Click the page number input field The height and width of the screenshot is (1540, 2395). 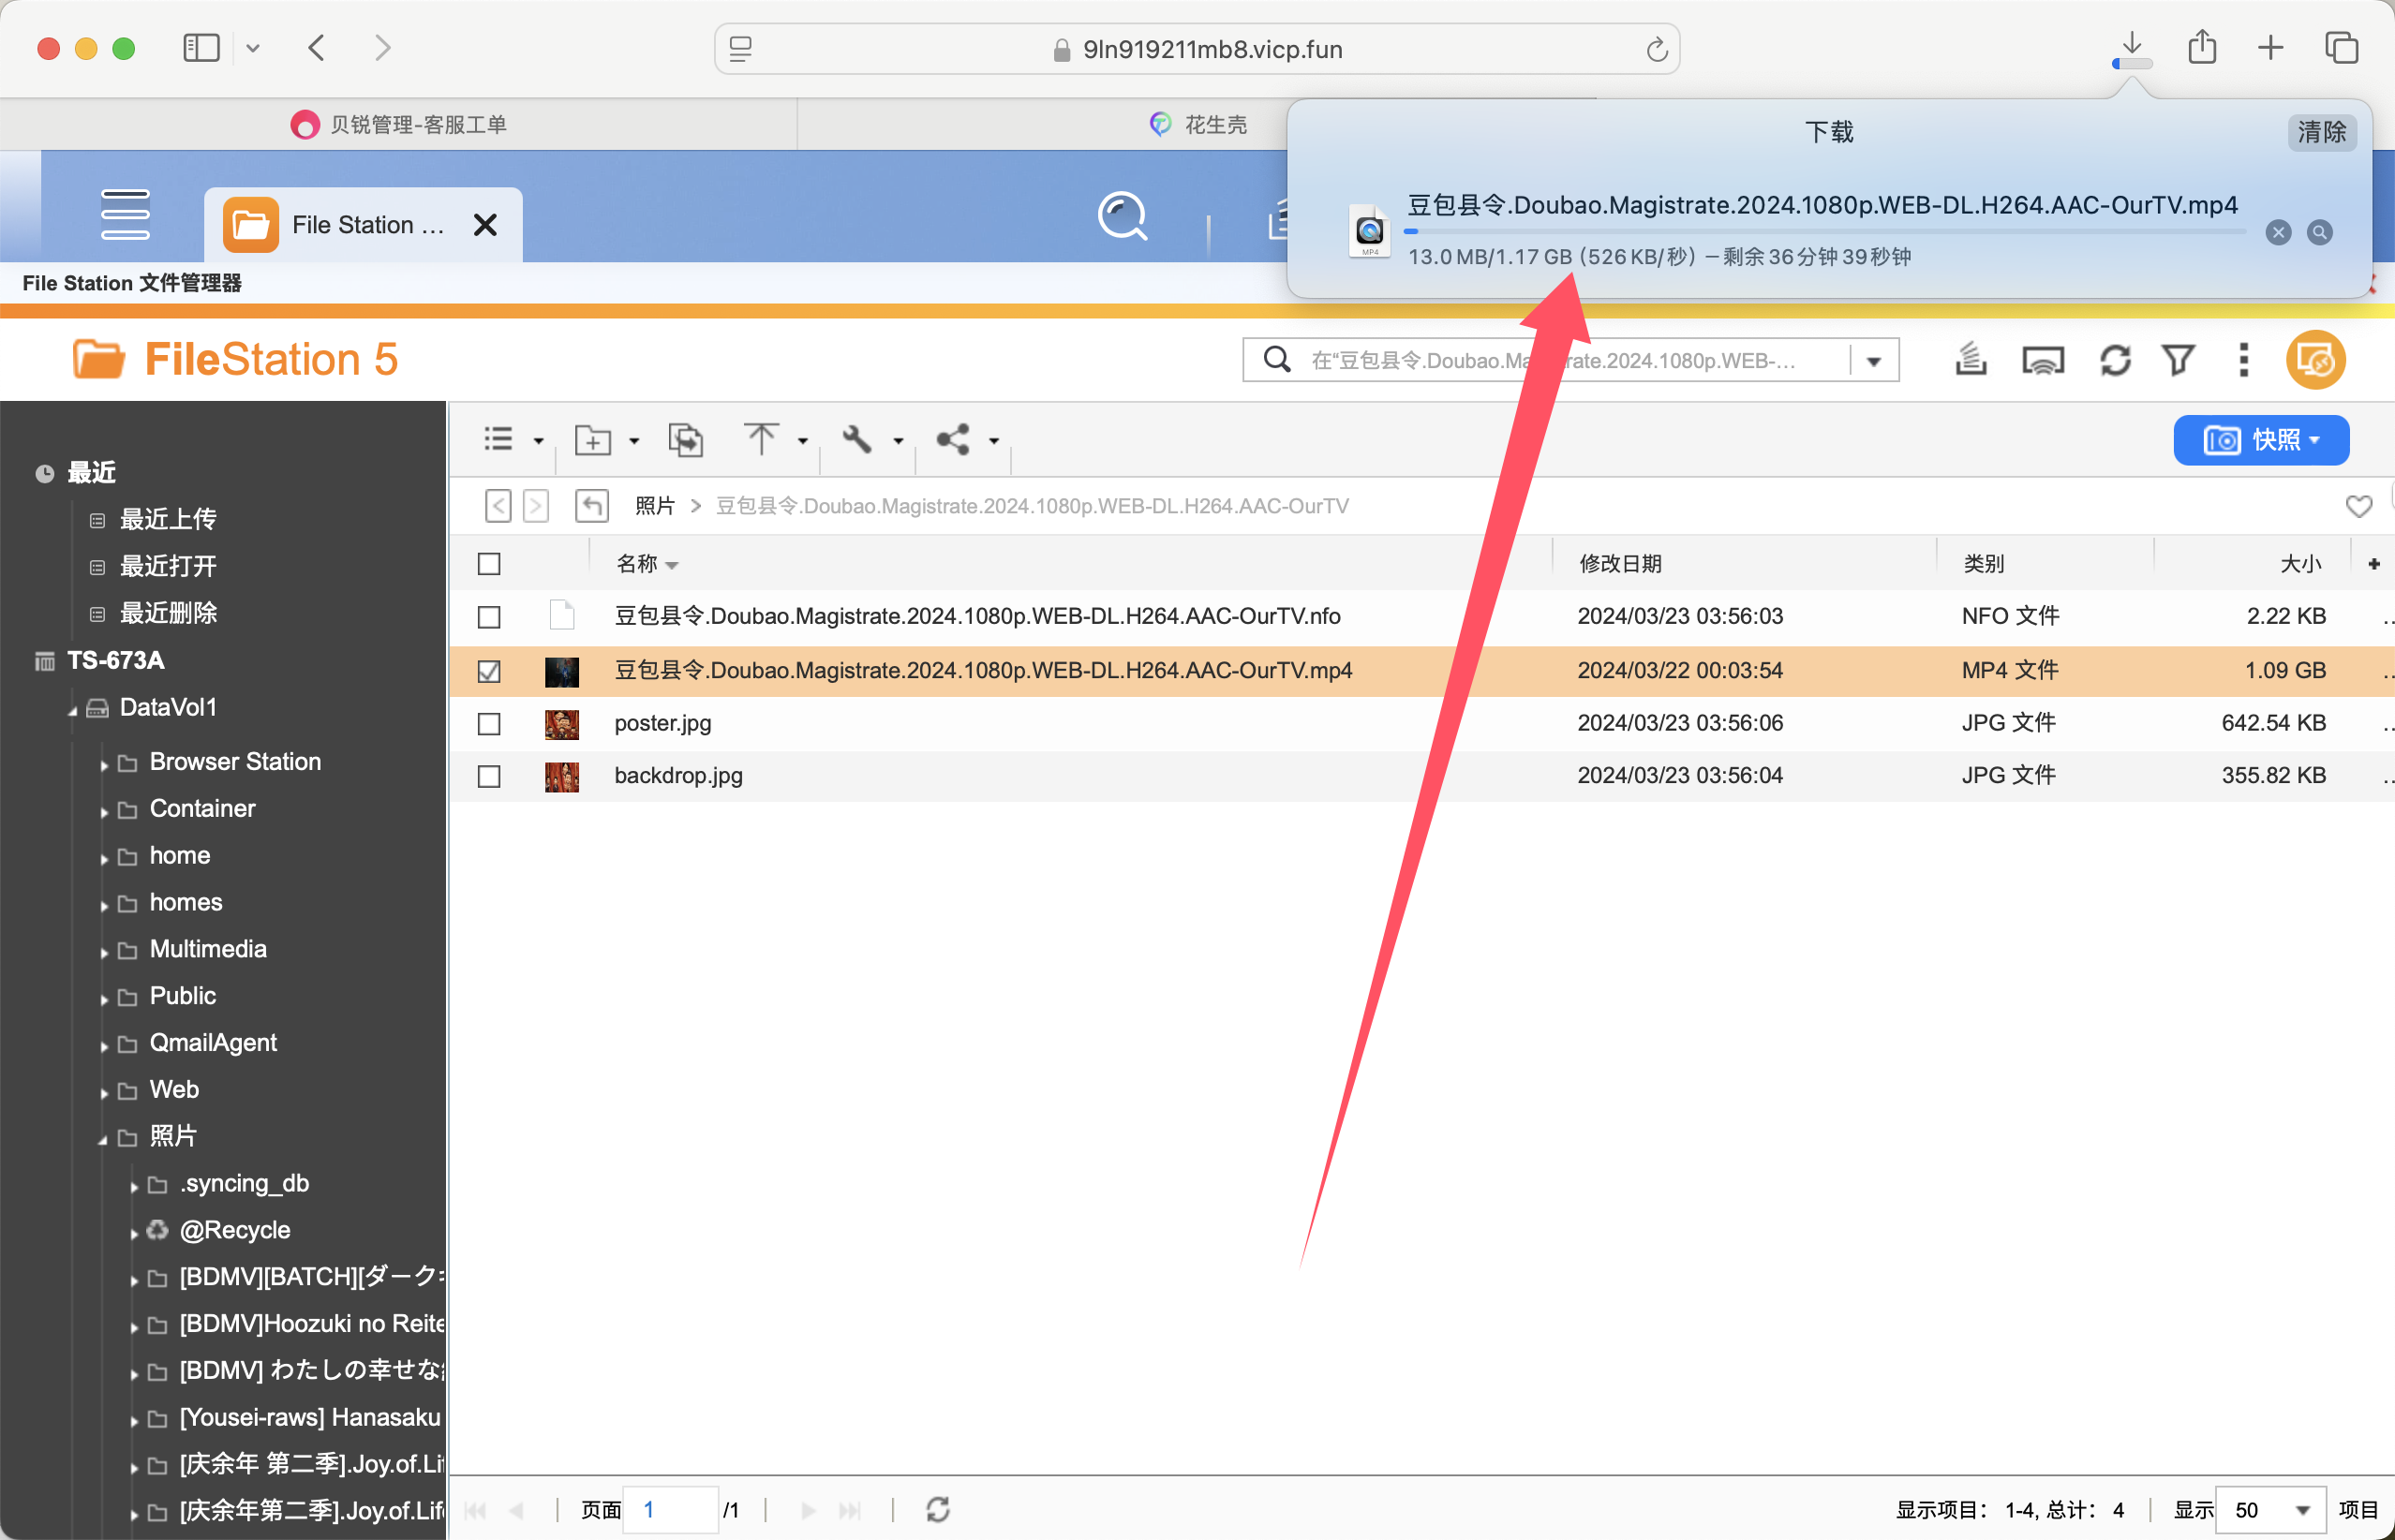coord(670,1510)
